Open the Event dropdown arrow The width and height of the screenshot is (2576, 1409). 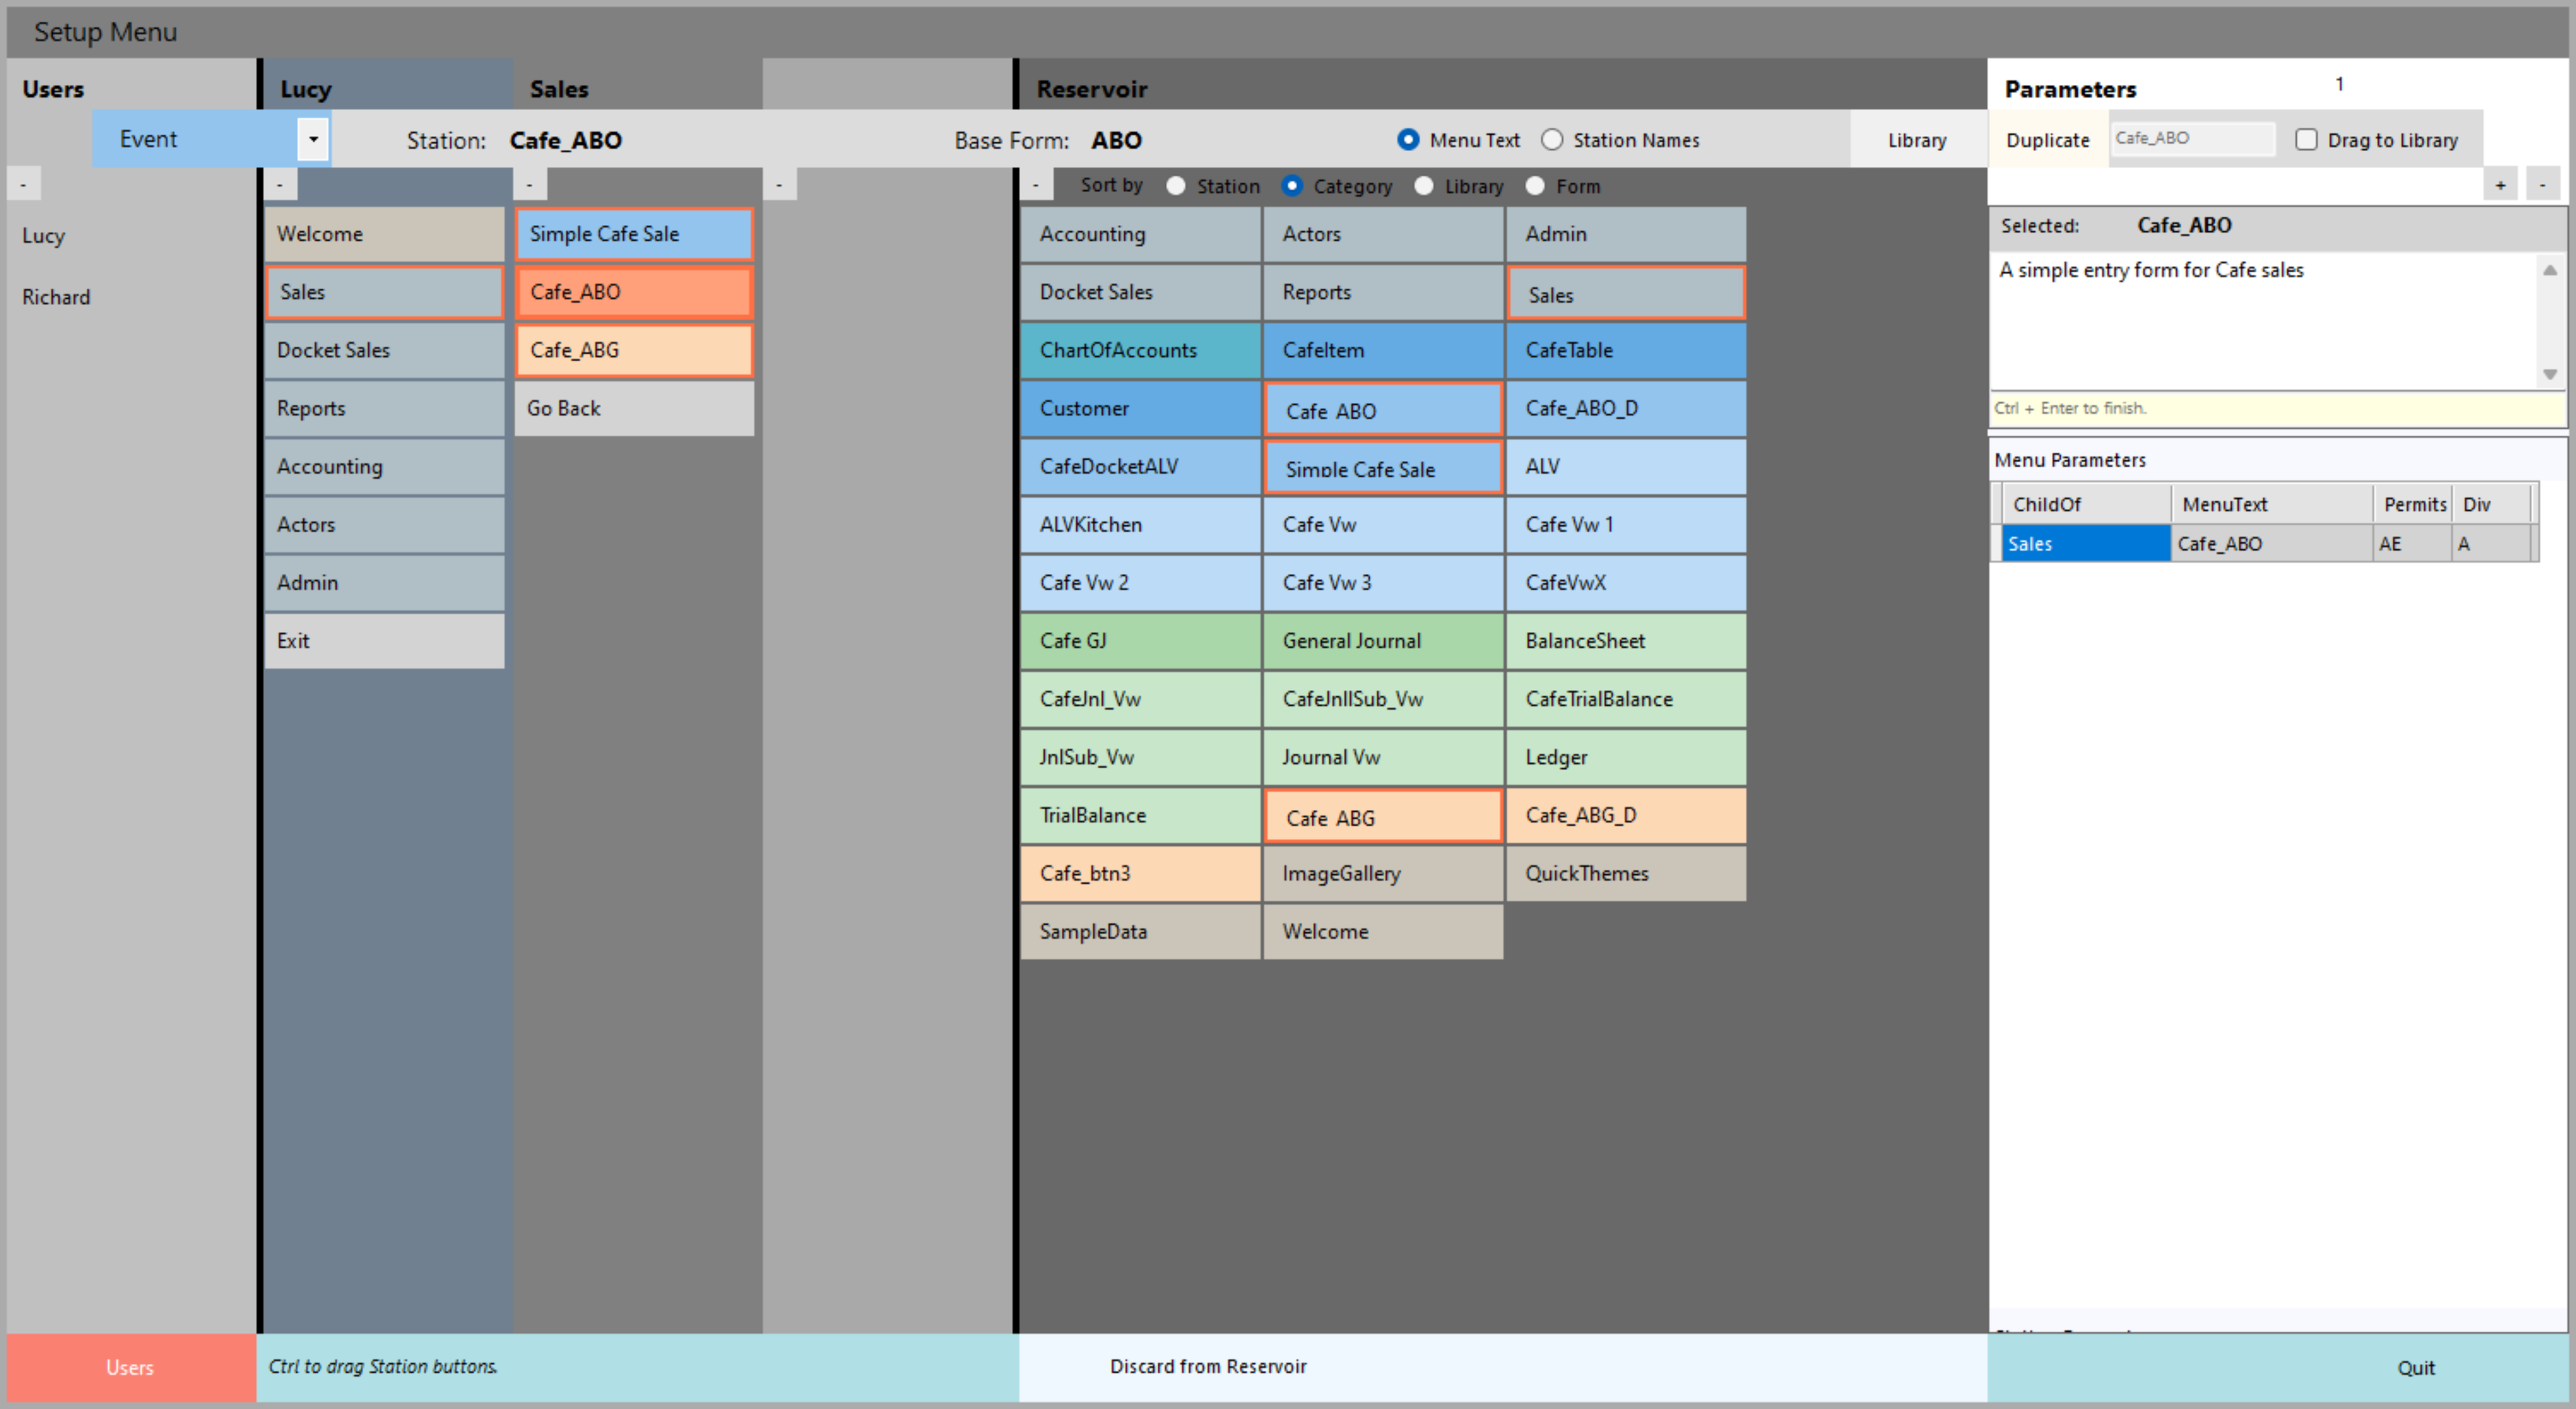click(x=313, y=139)
